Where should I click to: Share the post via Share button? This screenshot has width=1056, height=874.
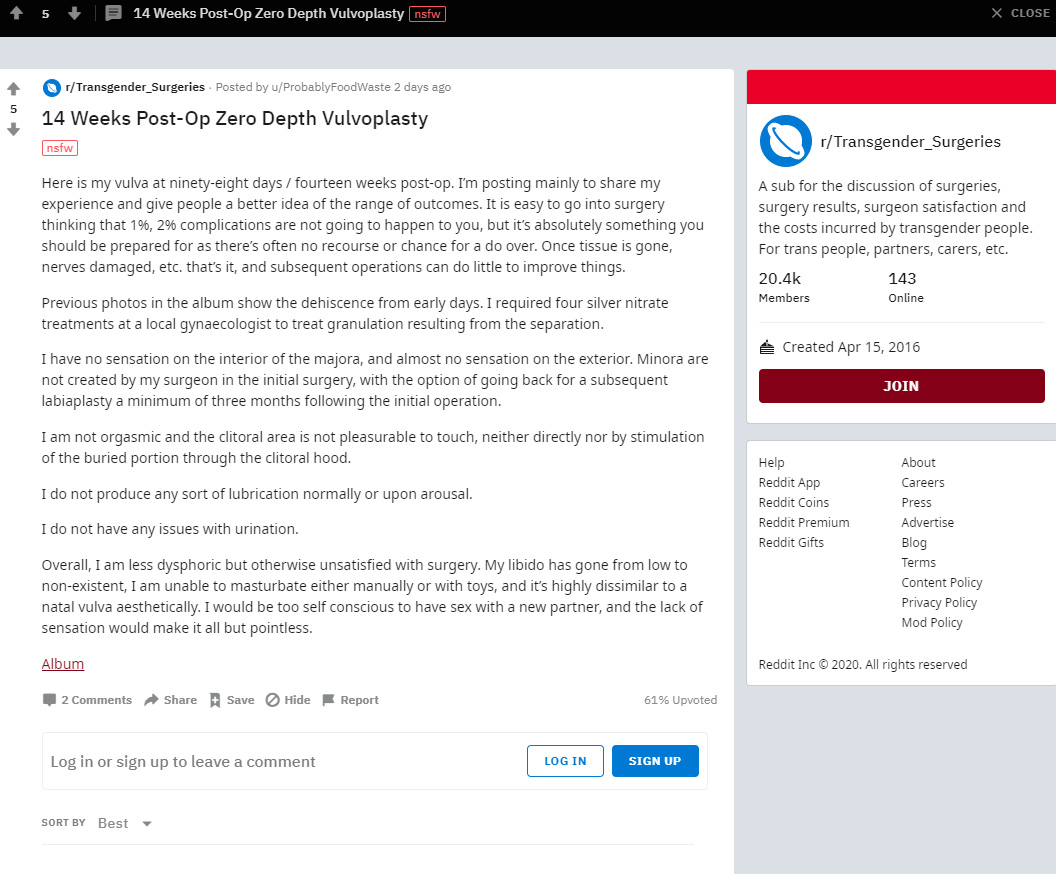point(170,700)
